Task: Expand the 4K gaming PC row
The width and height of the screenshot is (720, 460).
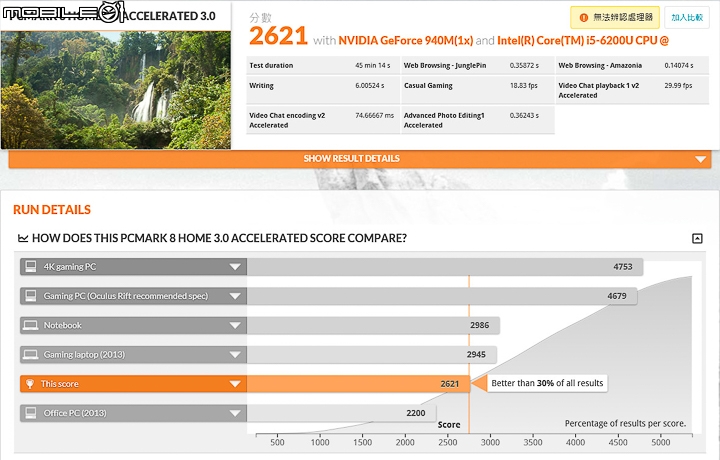Action: tap(235, 267)
